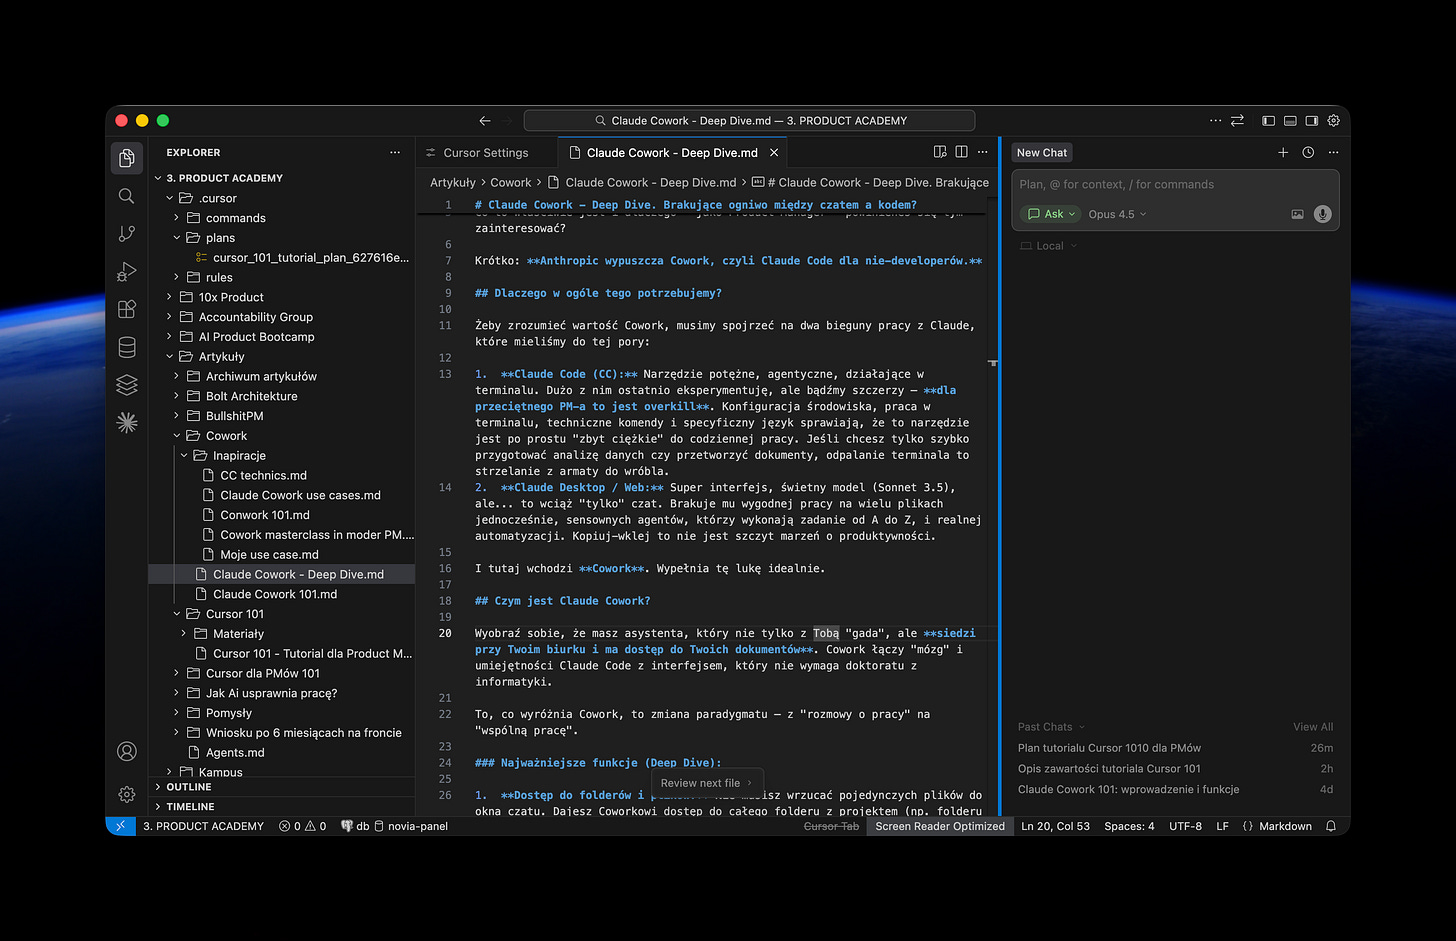Open editor more actions ellipsis

coord(982,152)
